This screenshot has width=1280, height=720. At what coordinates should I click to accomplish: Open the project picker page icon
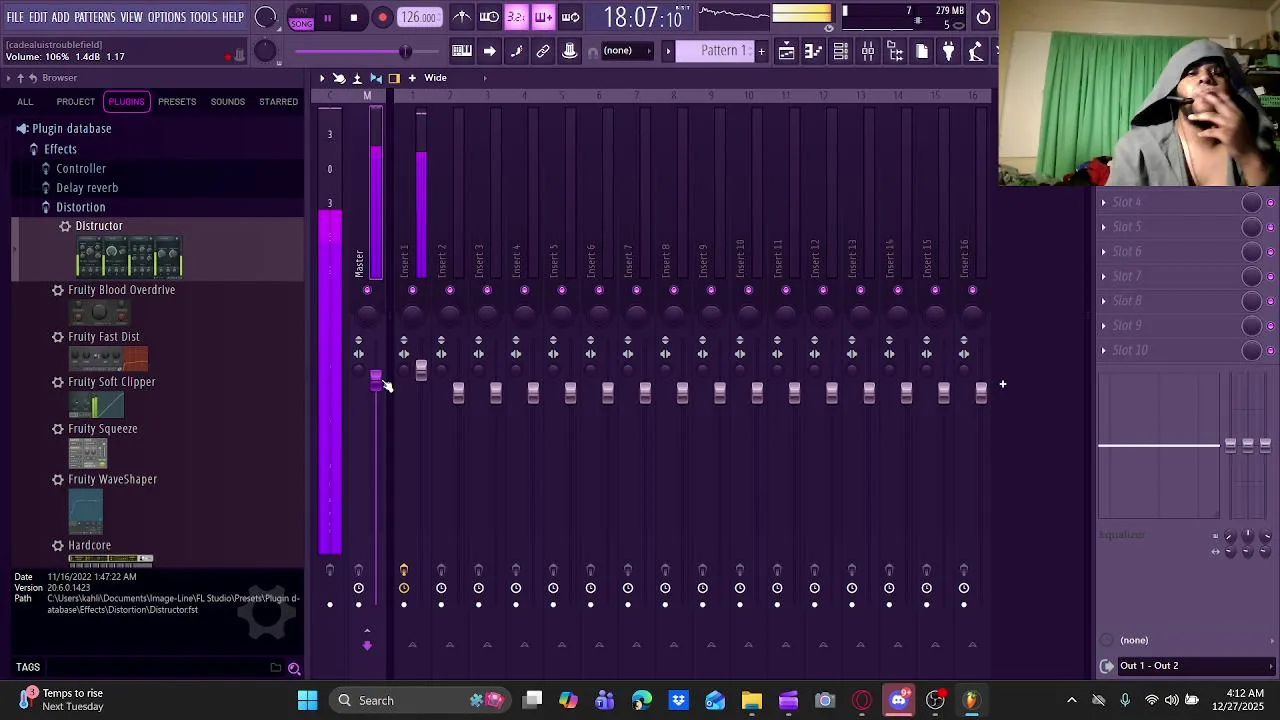pyautogui.click(x=922, y=51)
